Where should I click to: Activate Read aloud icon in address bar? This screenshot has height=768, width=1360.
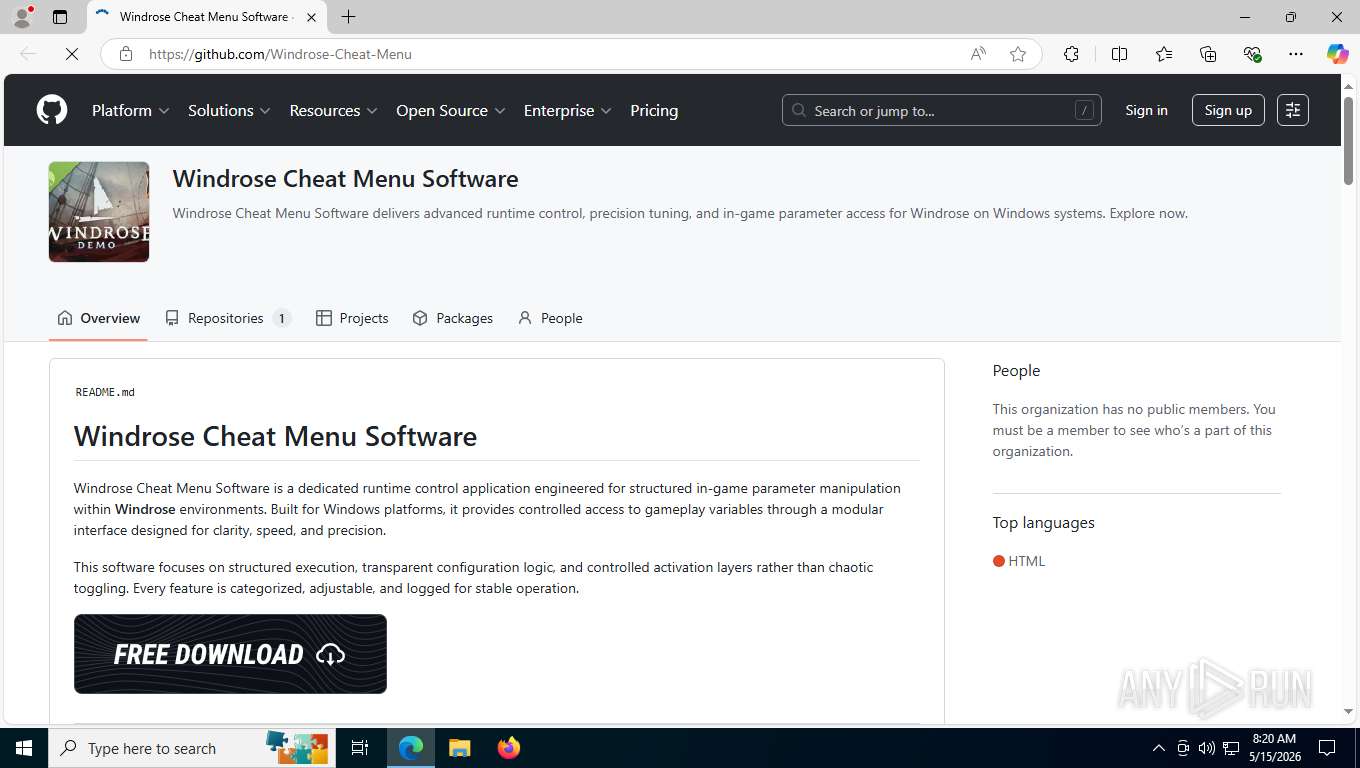(978, 54)
